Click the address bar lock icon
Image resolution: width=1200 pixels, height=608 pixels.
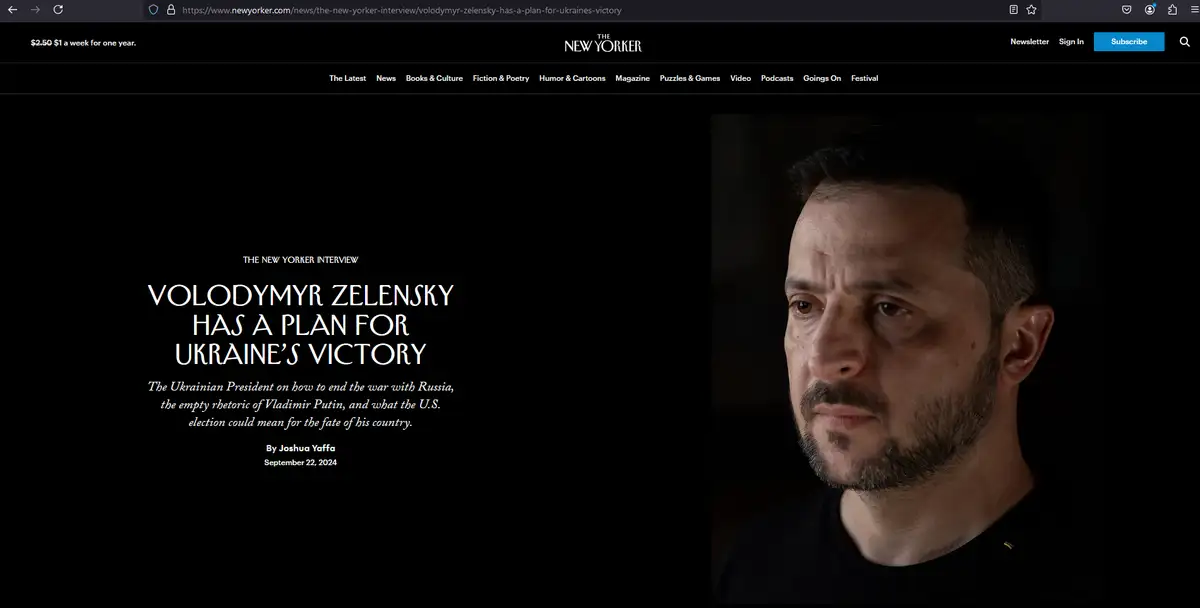171,10
